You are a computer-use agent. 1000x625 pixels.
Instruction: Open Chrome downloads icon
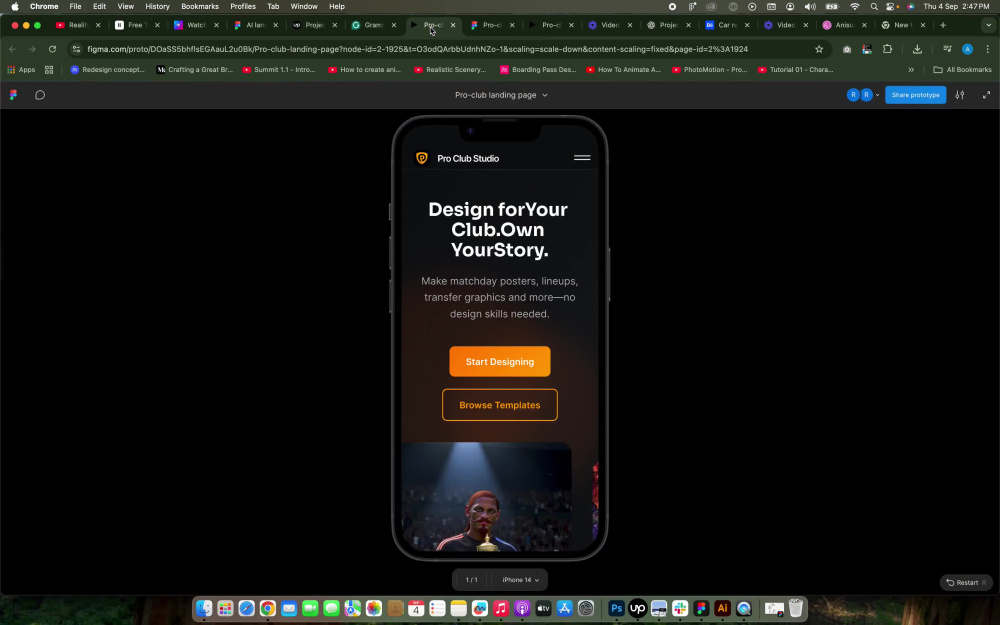click(x=917, y=49)
